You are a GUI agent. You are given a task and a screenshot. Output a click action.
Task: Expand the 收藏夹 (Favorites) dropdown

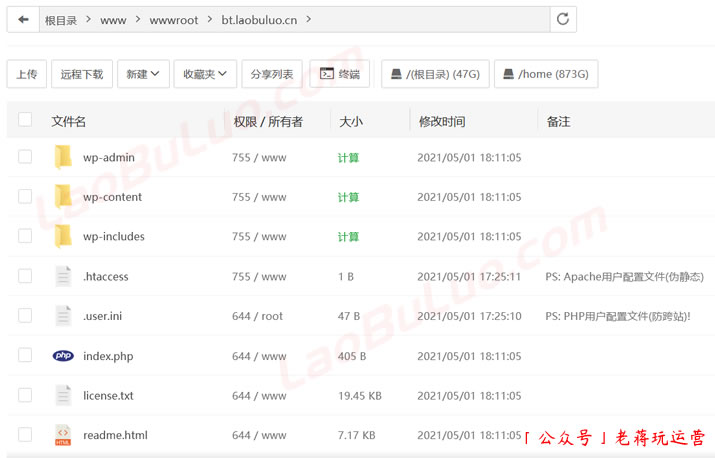(x=205, y=74)
